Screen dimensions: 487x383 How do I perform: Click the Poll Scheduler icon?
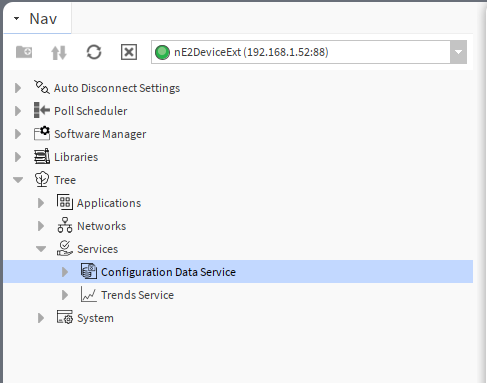(x=42, y=110)
